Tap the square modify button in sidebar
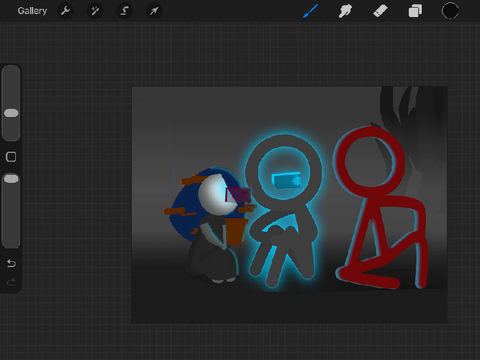 (x=11, y=157)
